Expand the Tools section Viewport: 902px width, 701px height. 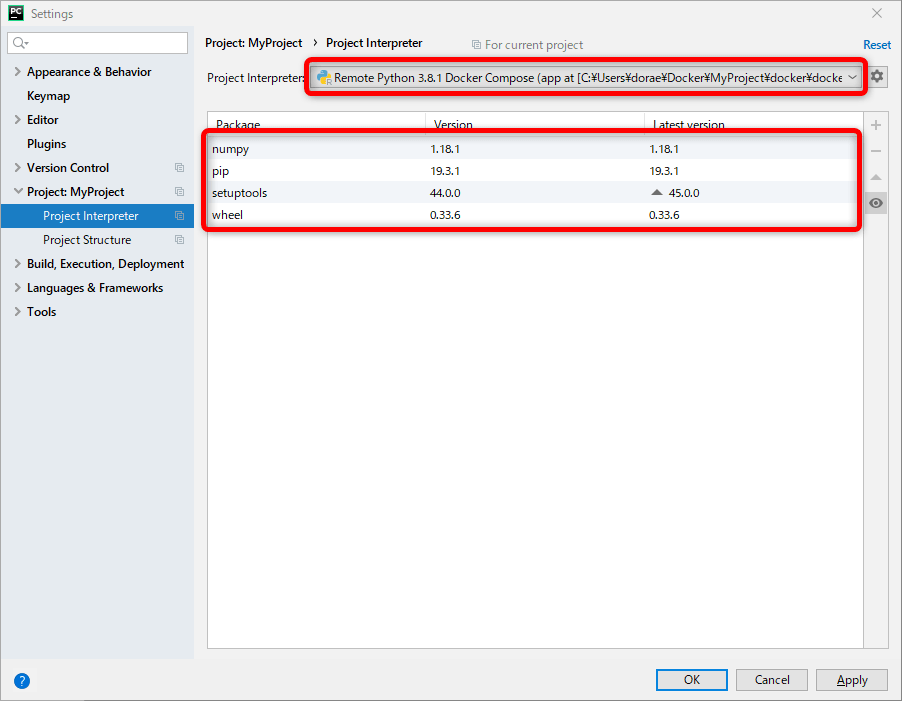point(17,312)
